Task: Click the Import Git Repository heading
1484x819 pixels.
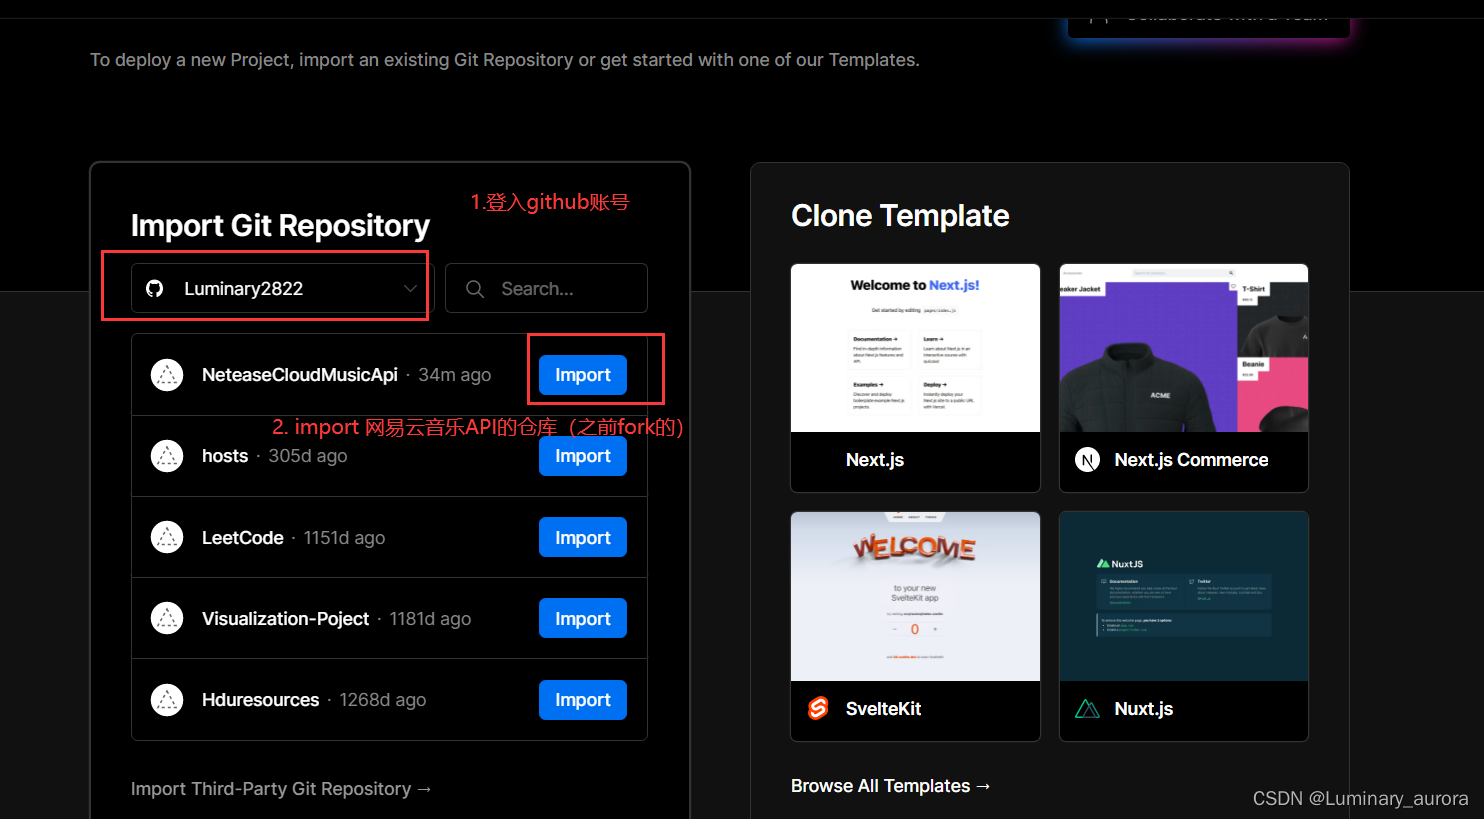Action: pyautogui.click(x=280, y=226)
